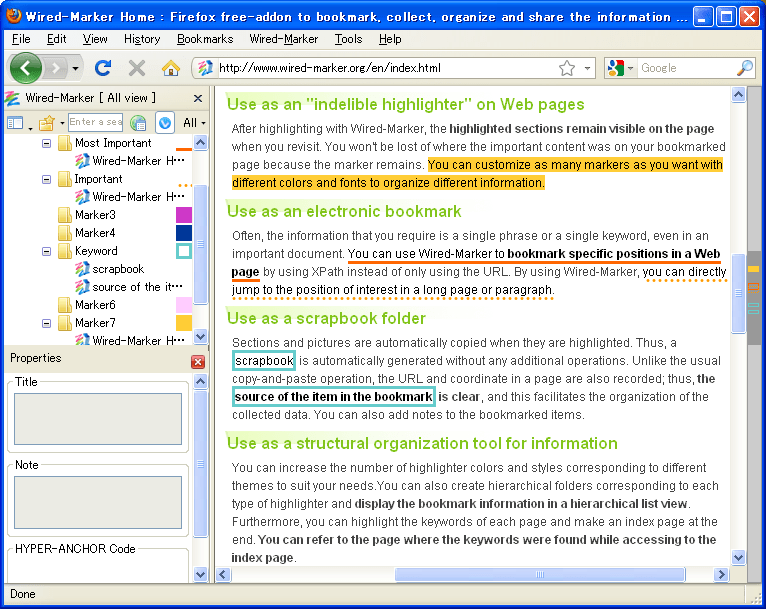Open the back/forward history dropdown arrow
The width and height of the screenshot is (766, 609).
point(75,68)
